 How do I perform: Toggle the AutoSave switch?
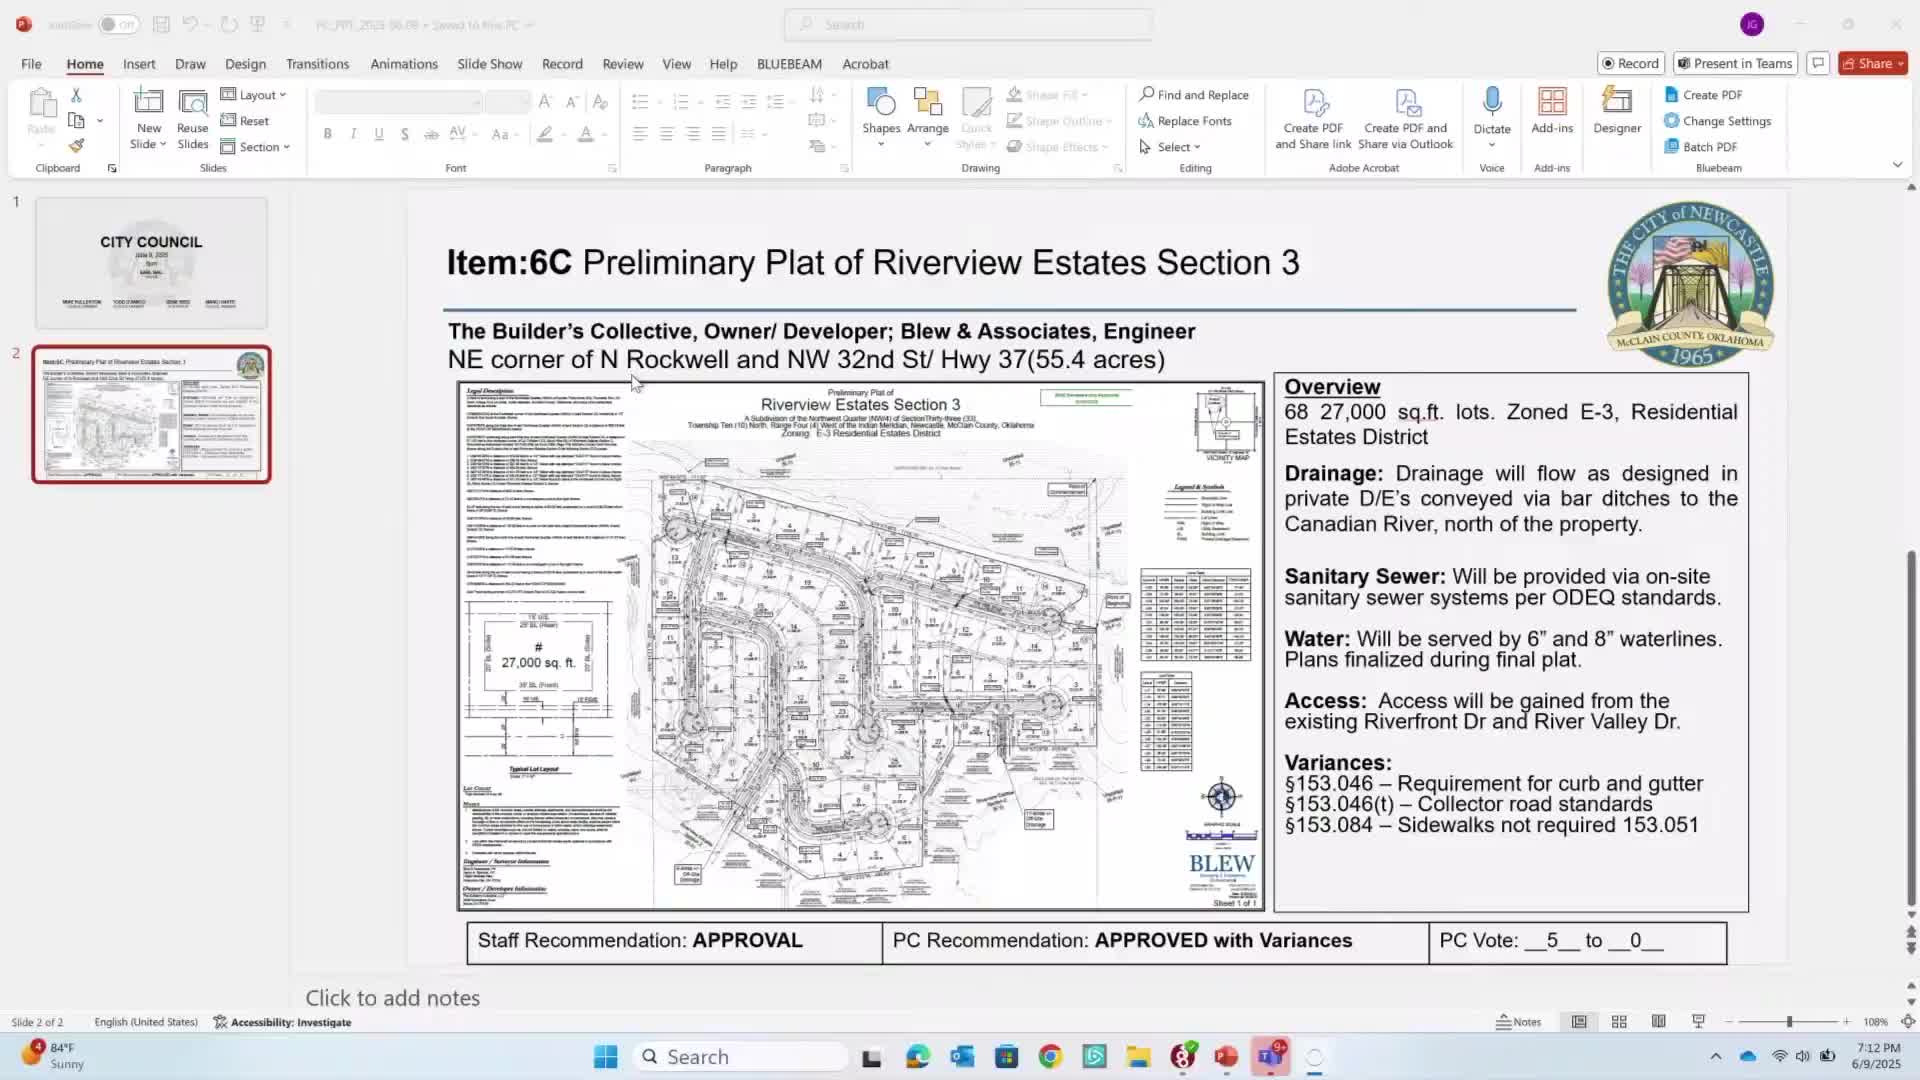(x=118, y=24)
